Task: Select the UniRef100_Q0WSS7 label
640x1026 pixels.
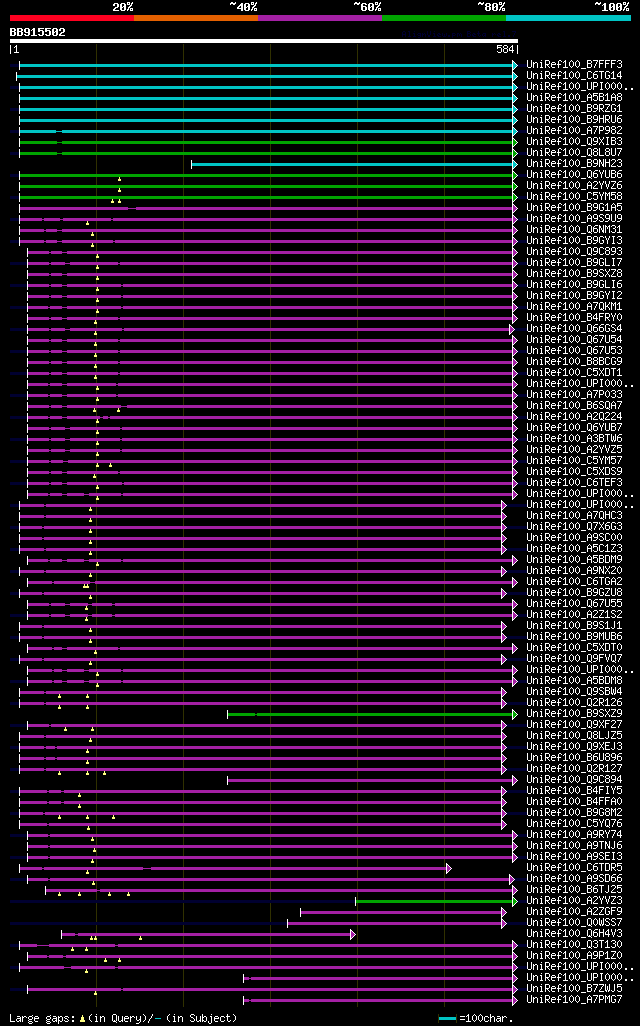Action: pos(574,923)
